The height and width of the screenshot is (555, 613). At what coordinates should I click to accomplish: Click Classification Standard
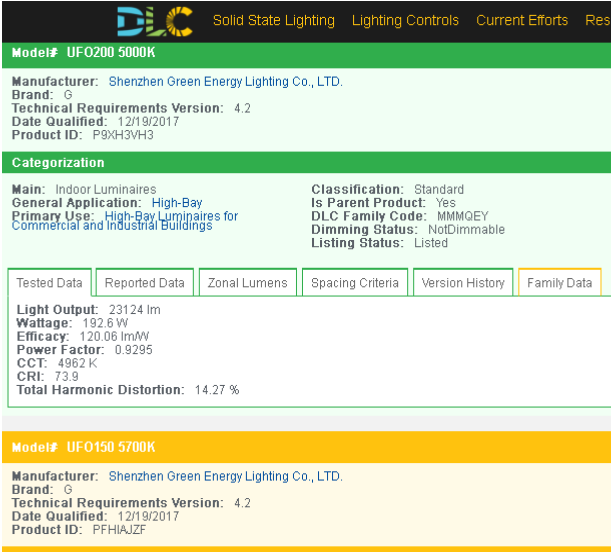pos(439,190)
